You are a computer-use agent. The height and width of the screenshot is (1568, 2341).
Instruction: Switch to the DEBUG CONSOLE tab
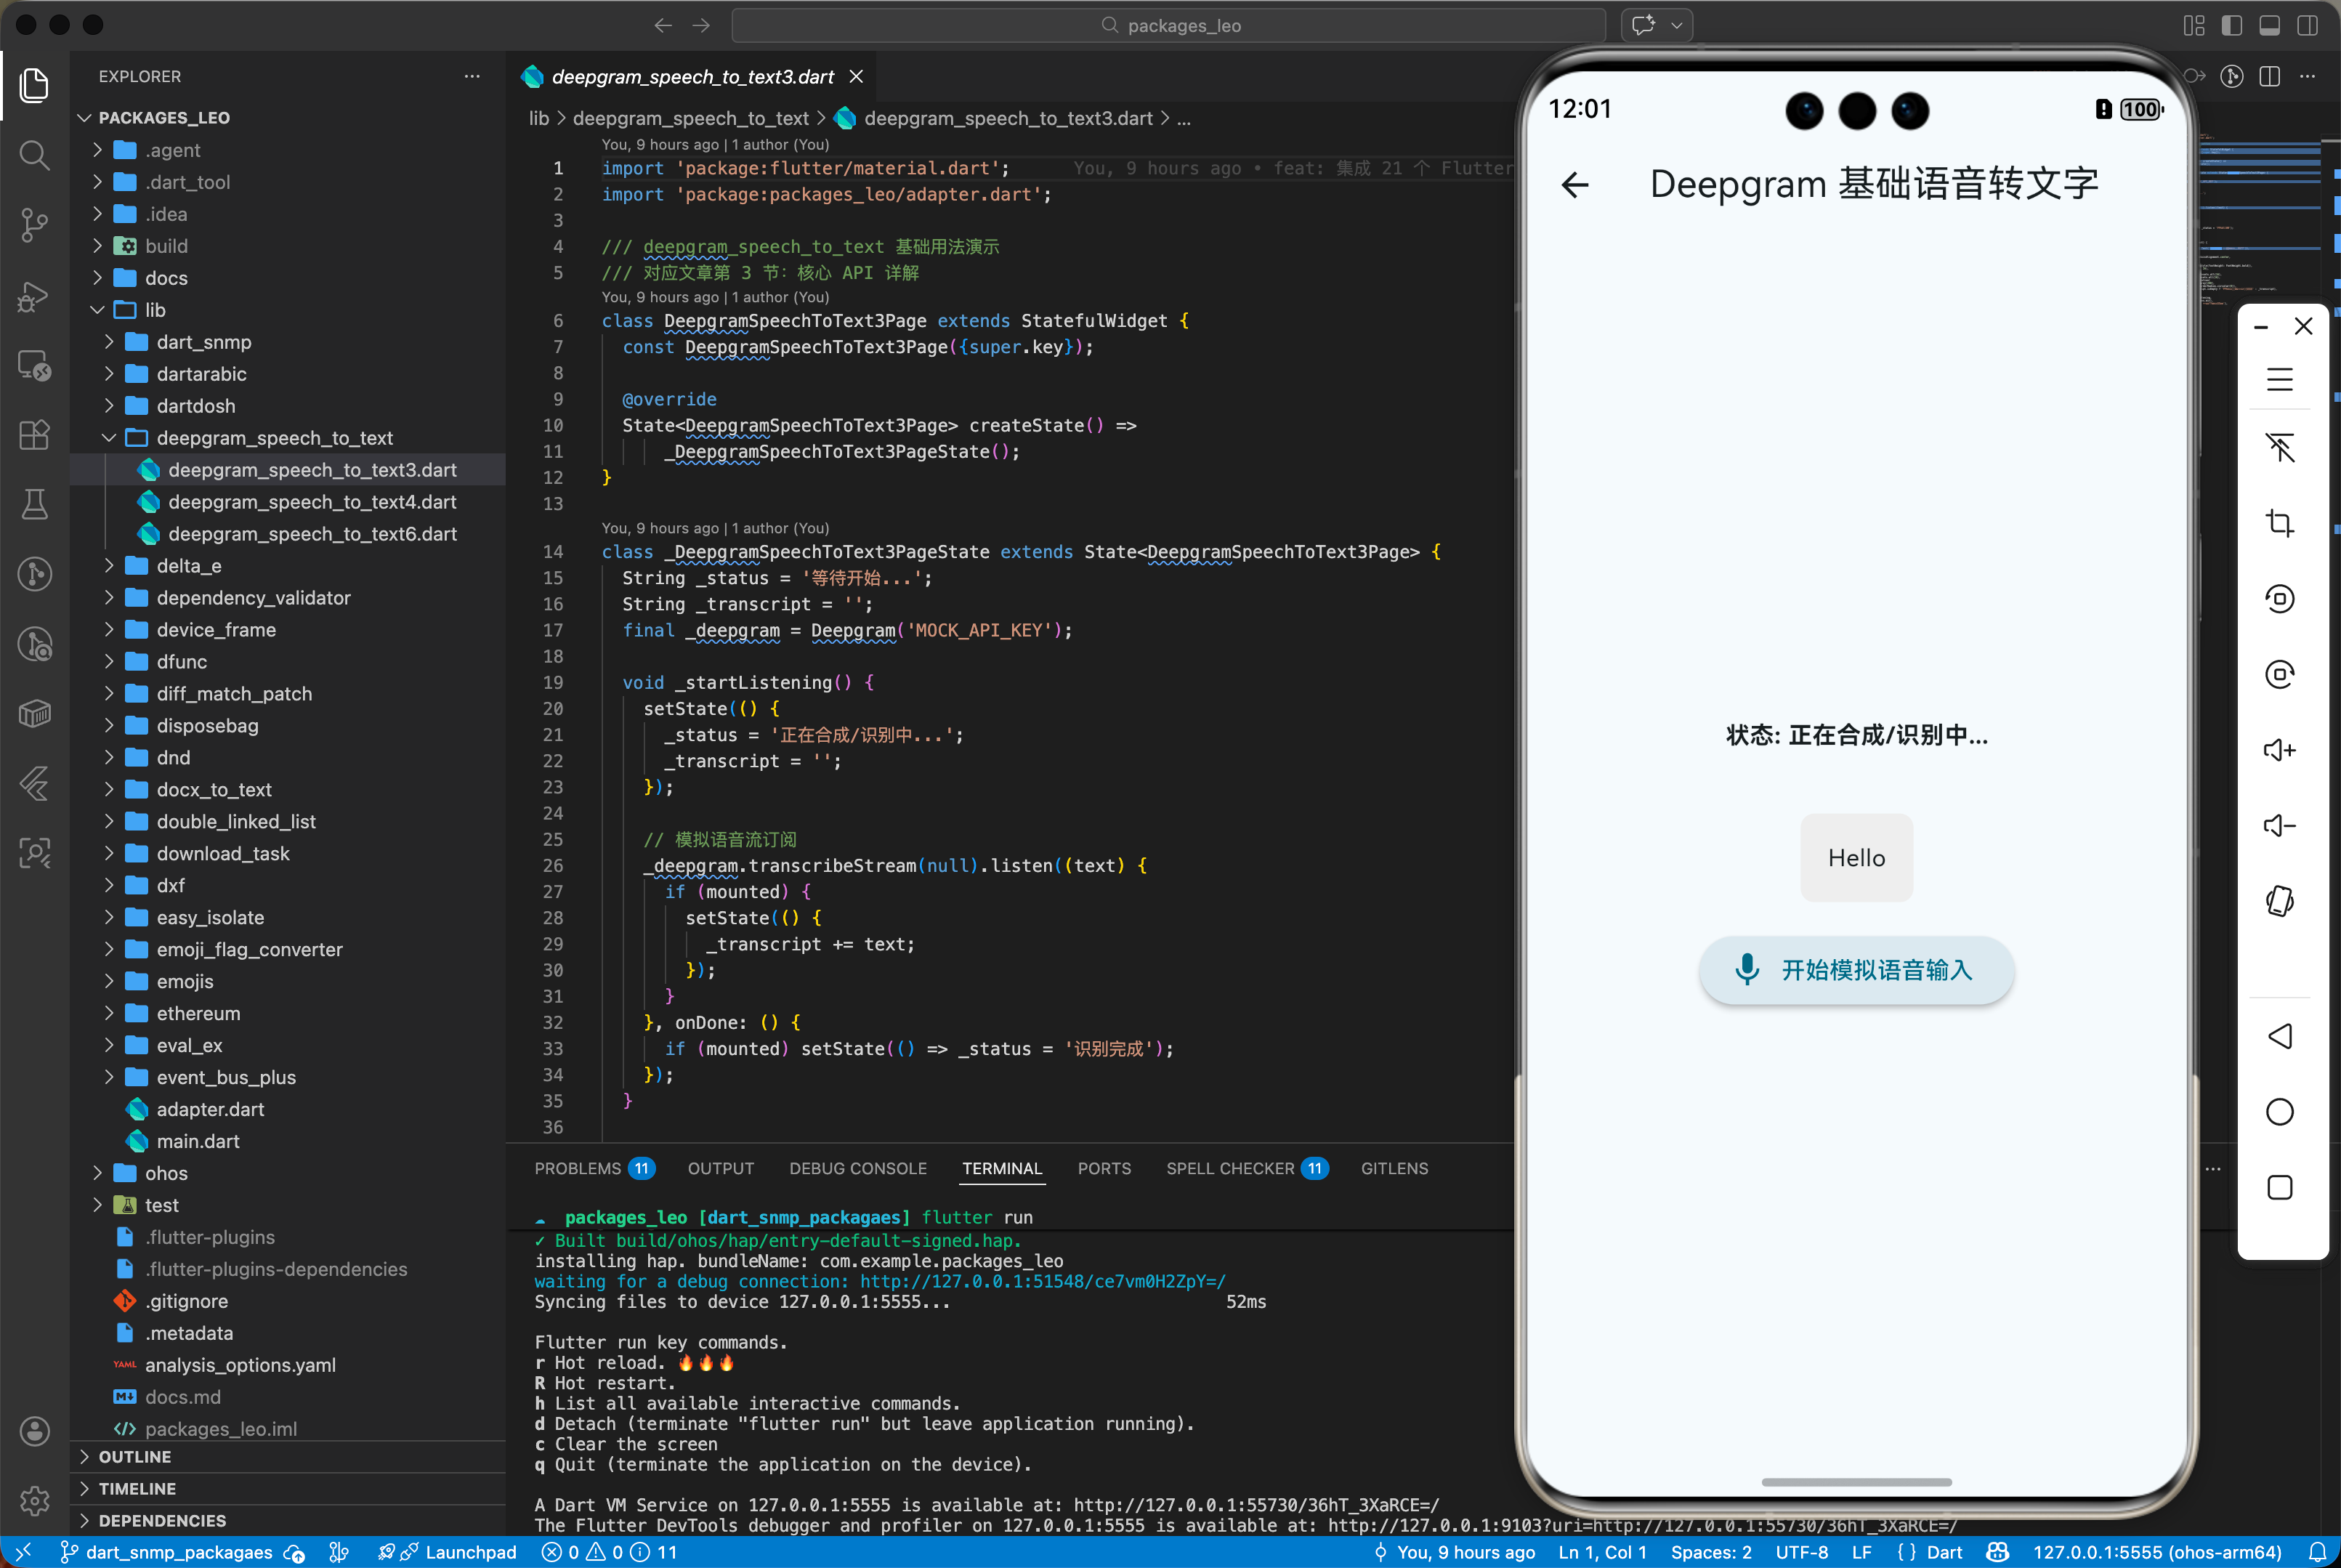pyautogui.click(x=857, y=1168)
